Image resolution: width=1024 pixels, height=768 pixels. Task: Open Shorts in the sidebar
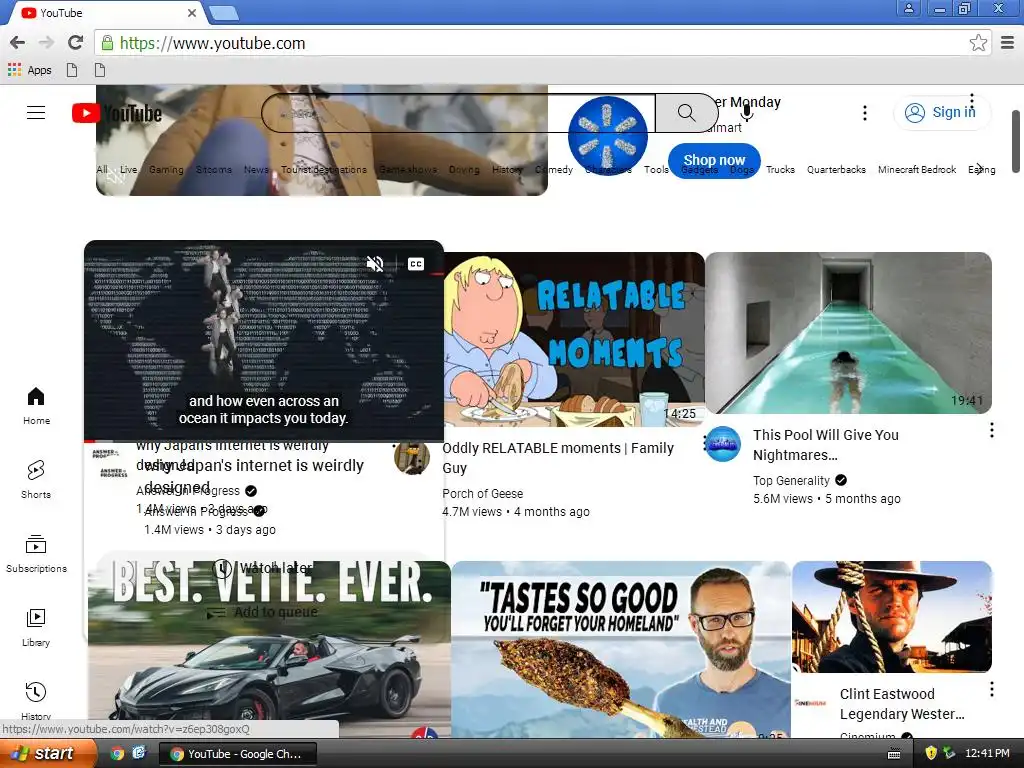[x=36, y=479]
